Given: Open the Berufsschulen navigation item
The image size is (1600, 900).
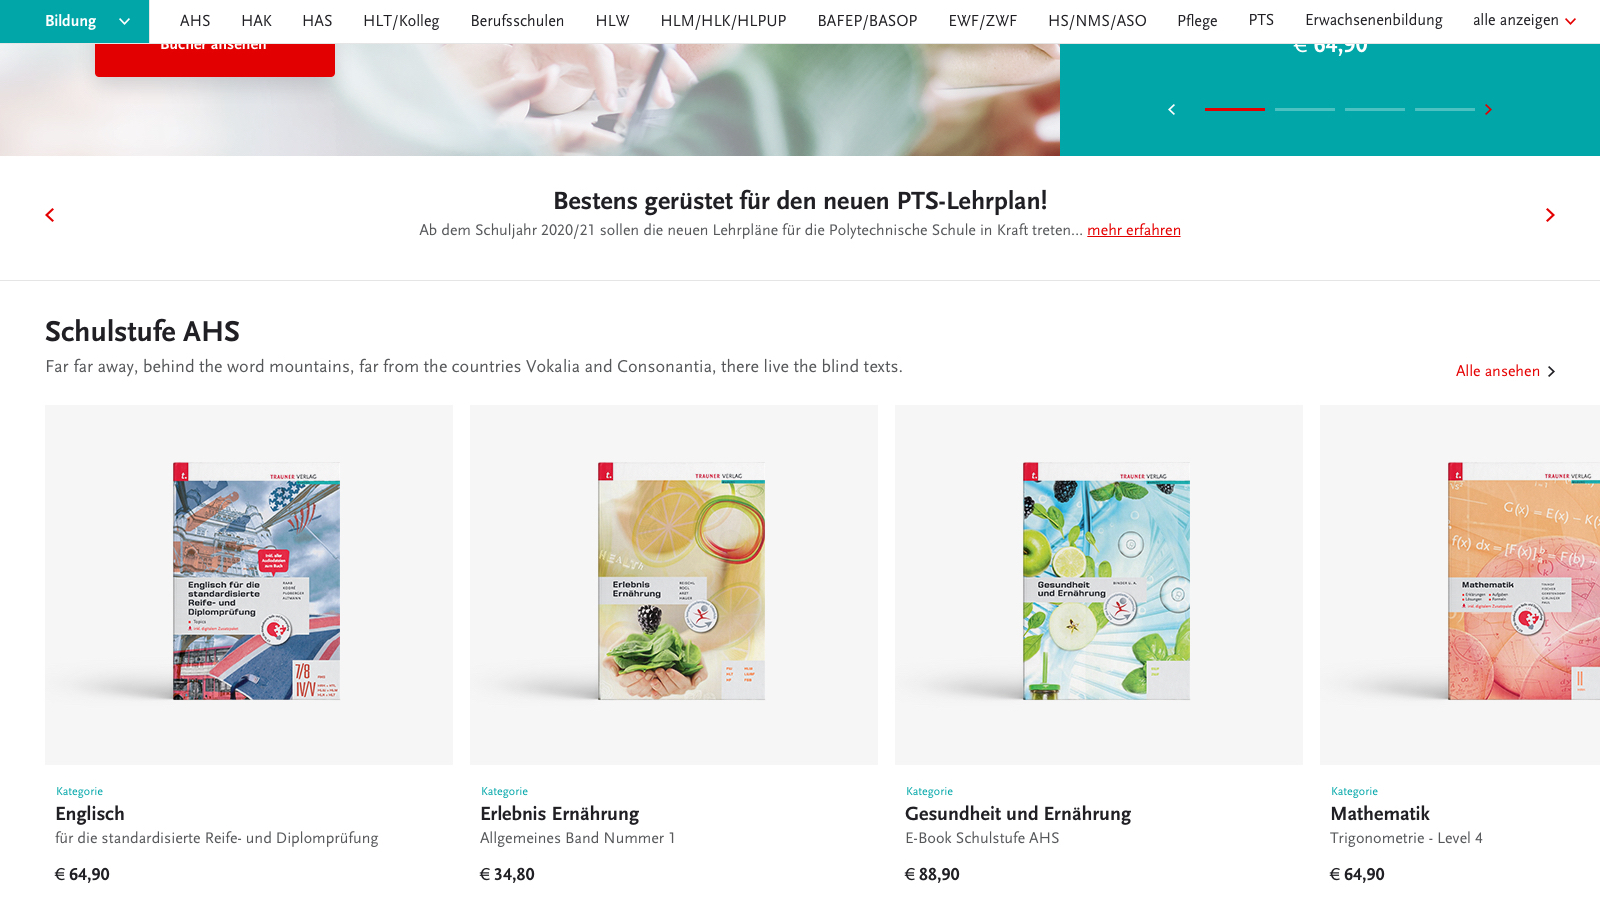Looking at the screenshot, I should pos(517,21).
